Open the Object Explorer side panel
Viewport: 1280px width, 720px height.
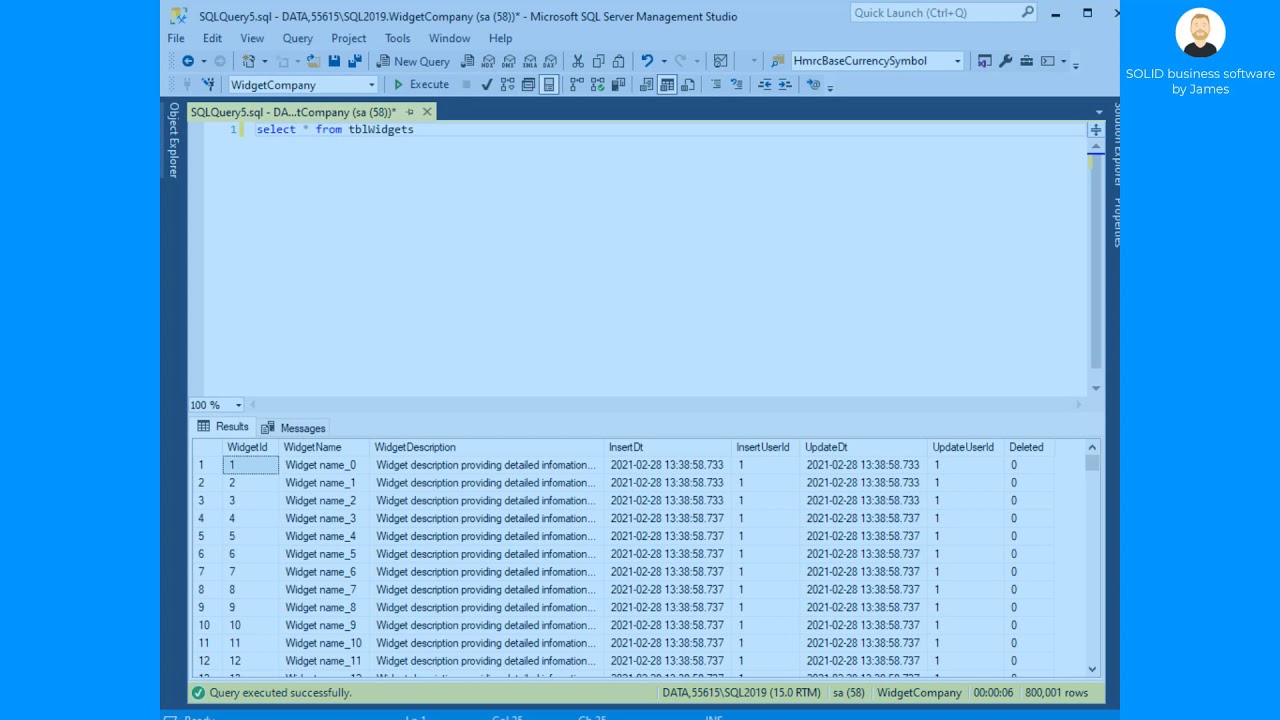click(x=173, y=140)
